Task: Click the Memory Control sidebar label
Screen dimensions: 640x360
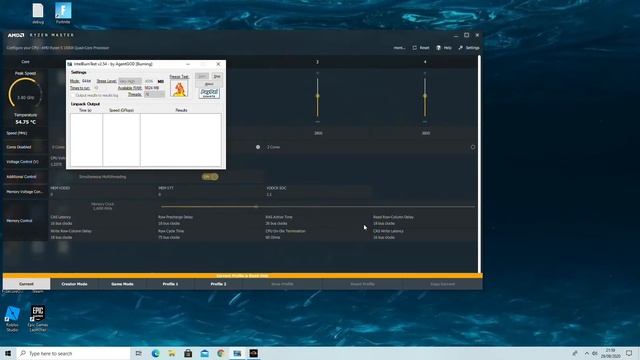Action: click(19, 220)
